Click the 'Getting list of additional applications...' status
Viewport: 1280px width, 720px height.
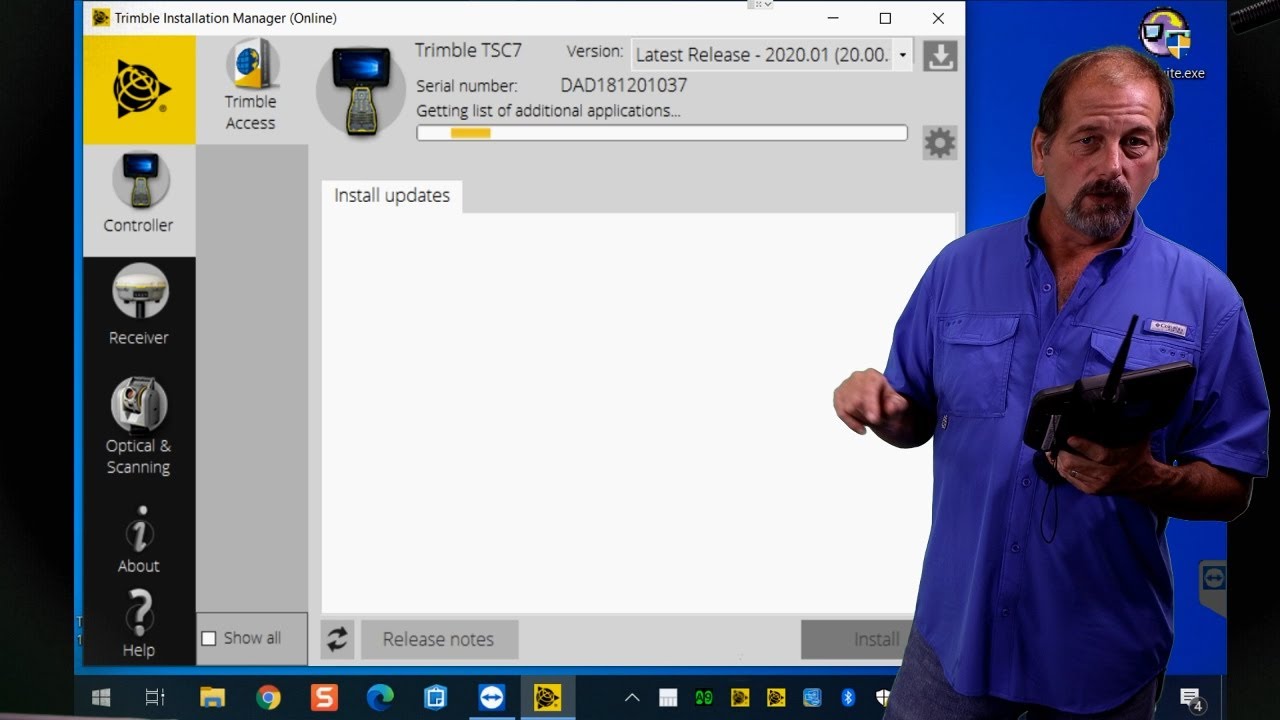[549, 111]
